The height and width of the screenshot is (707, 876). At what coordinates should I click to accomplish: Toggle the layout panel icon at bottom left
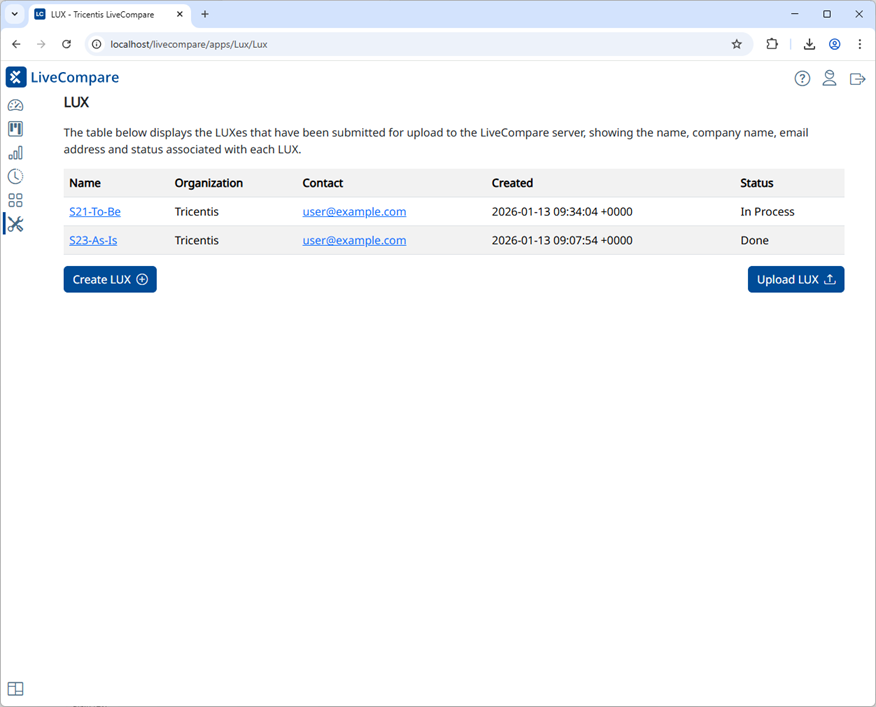pos(16,689)
